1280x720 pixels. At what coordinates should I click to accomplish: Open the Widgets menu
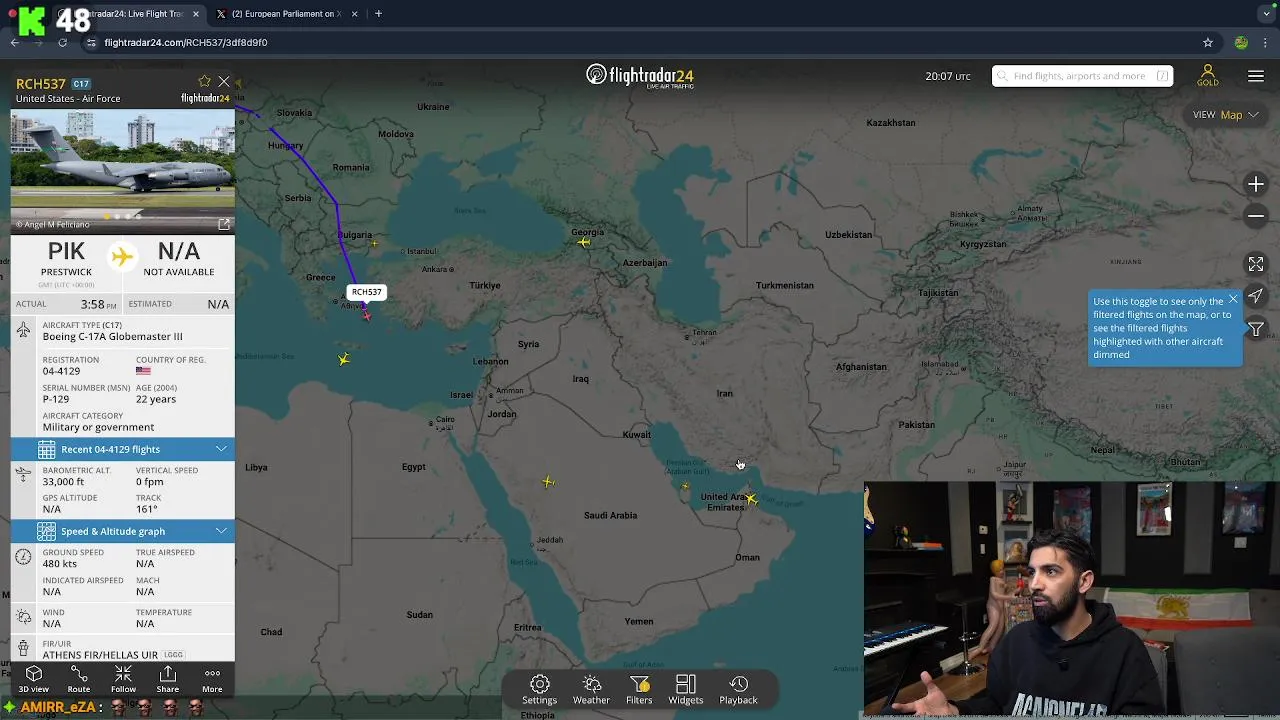point(686,690)
